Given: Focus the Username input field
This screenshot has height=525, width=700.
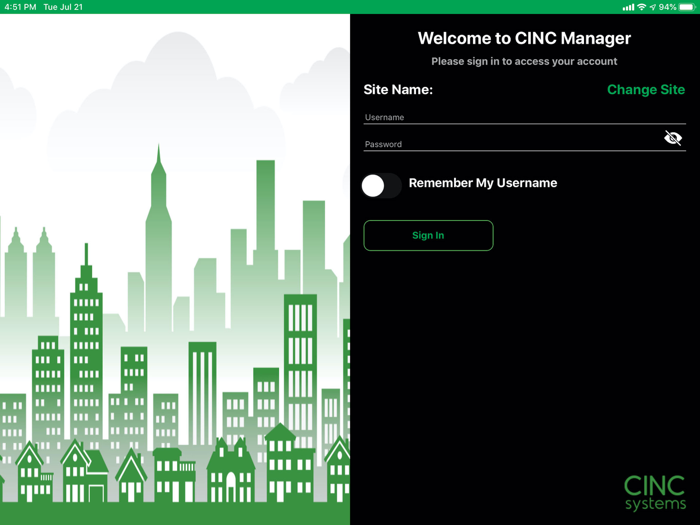Looking at the screenshot, I should (x=524, y=117).
